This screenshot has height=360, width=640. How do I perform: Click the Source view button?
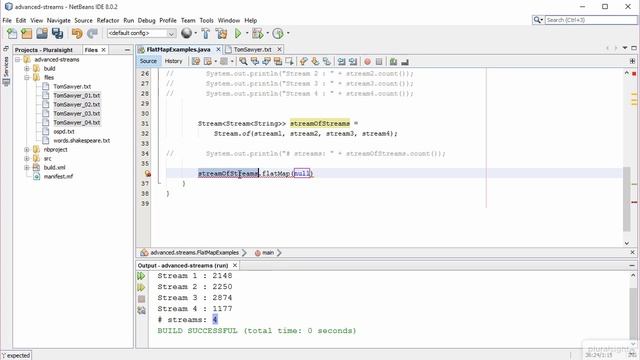(x=148, y=61)
